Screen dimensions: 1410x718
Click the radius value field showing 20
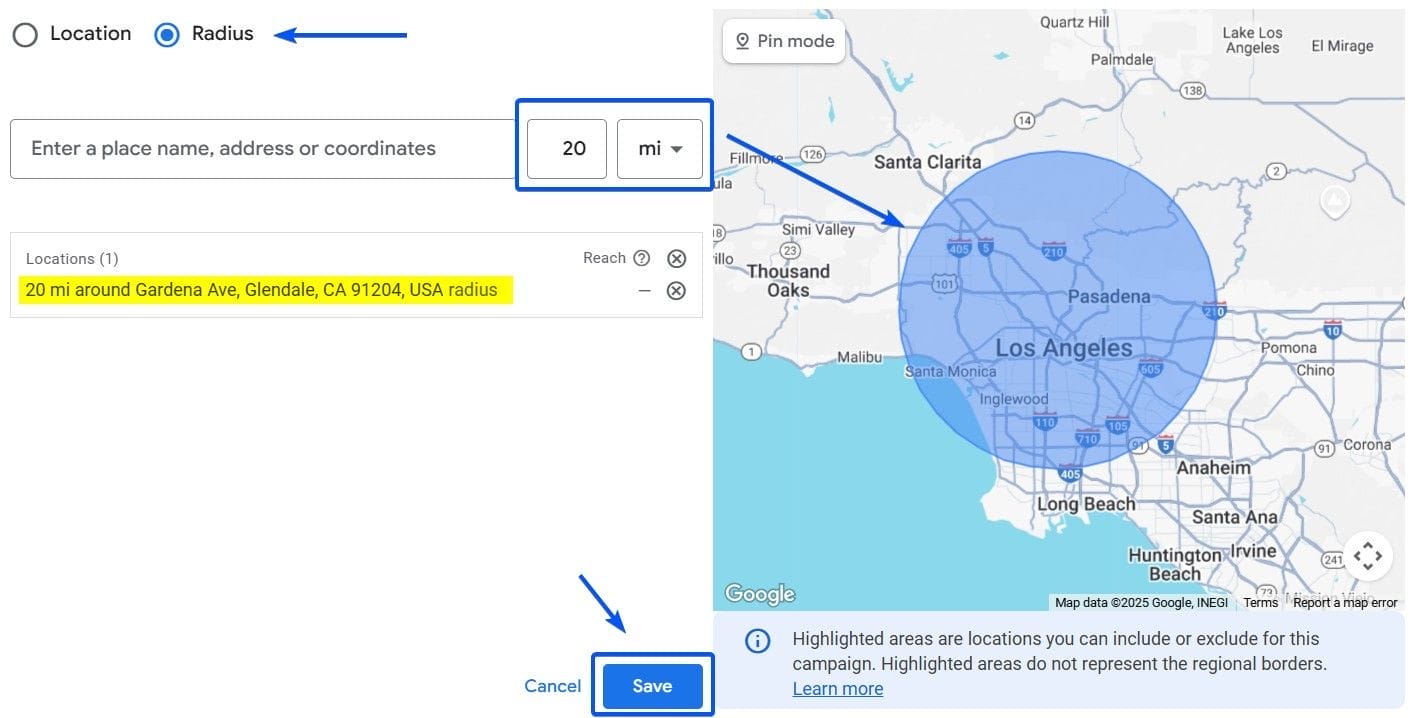(x=565, y=147)
